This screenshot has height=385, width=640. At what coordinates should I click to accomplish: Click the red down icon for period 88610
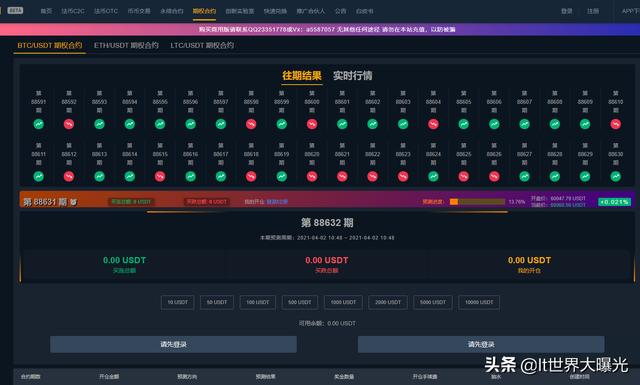point(616,124)
